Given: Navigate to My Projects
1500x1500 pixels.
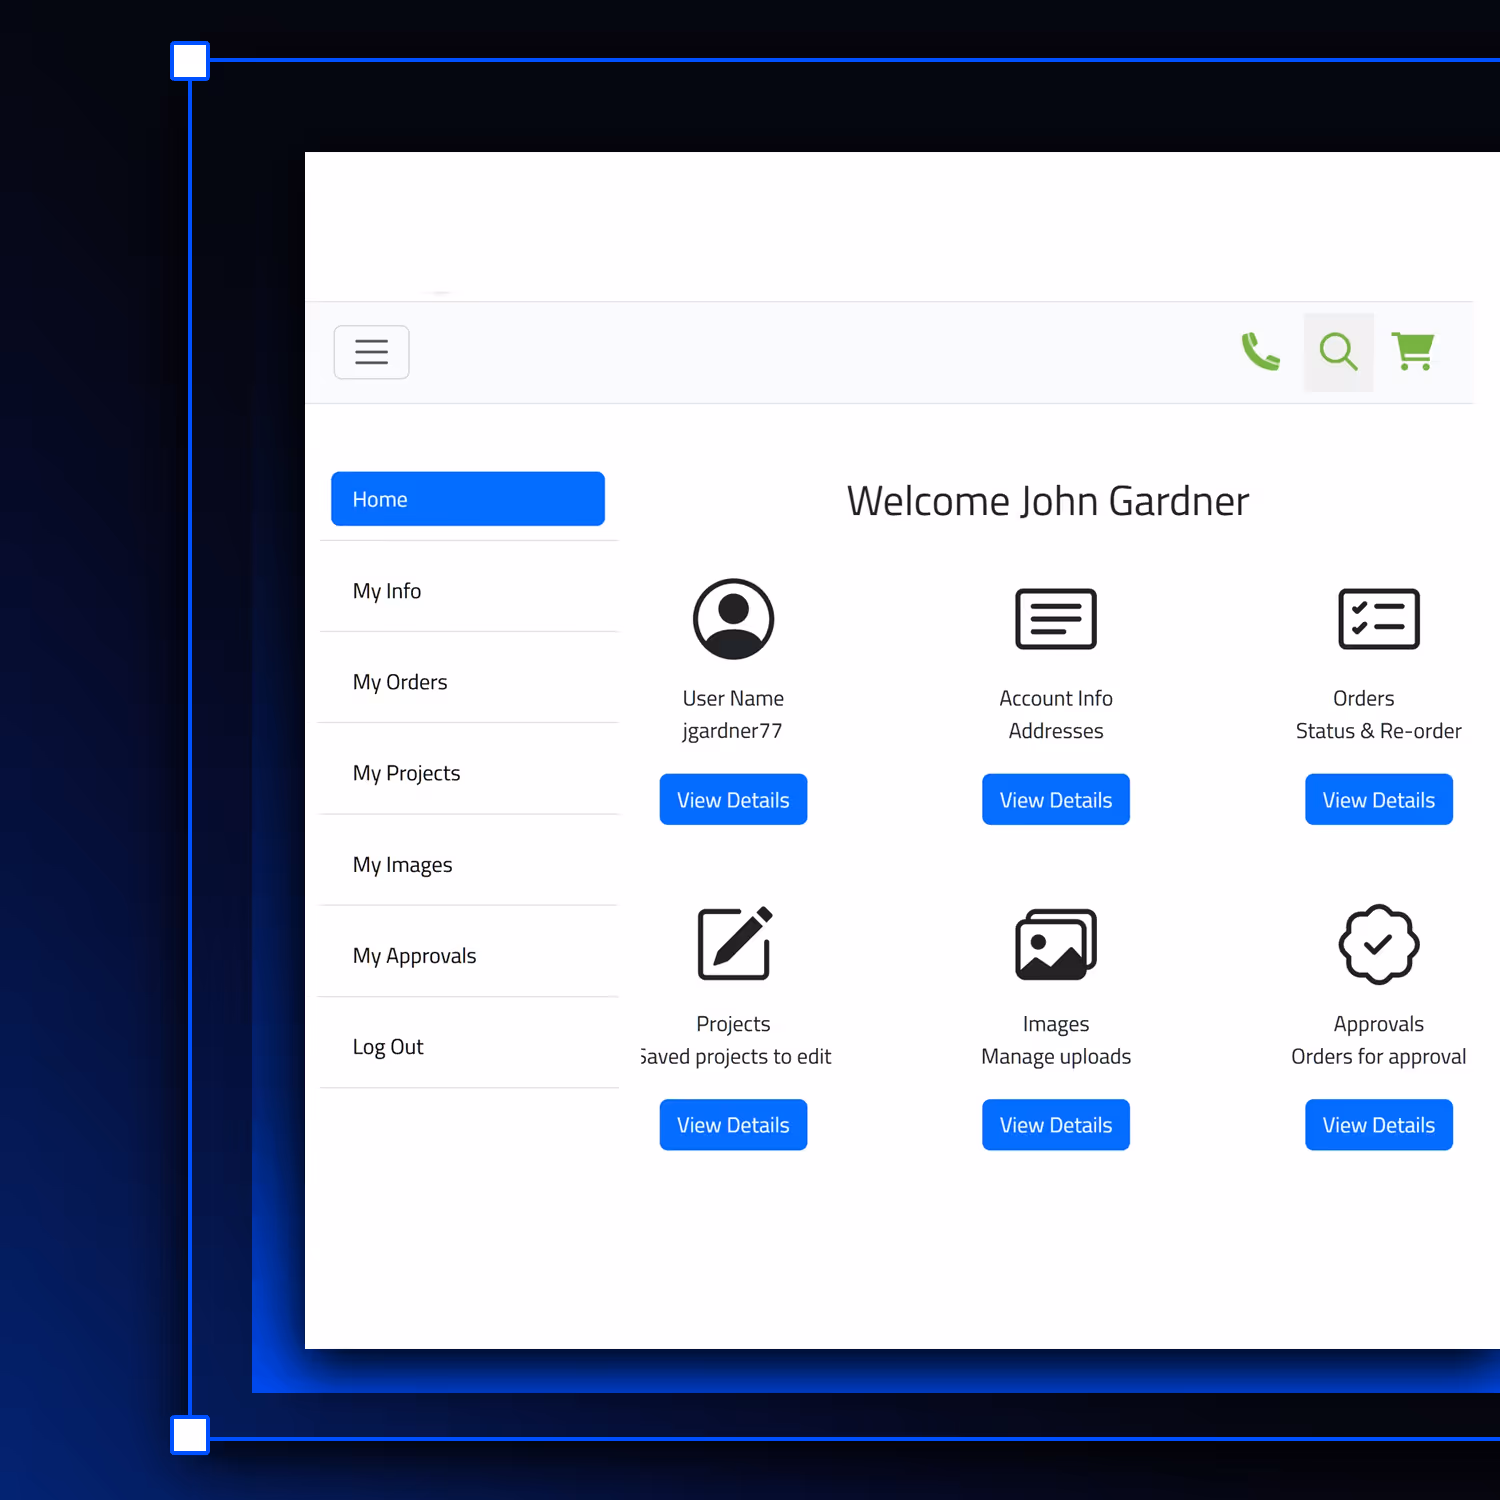Looking at the screenshot, I should 406,772.
